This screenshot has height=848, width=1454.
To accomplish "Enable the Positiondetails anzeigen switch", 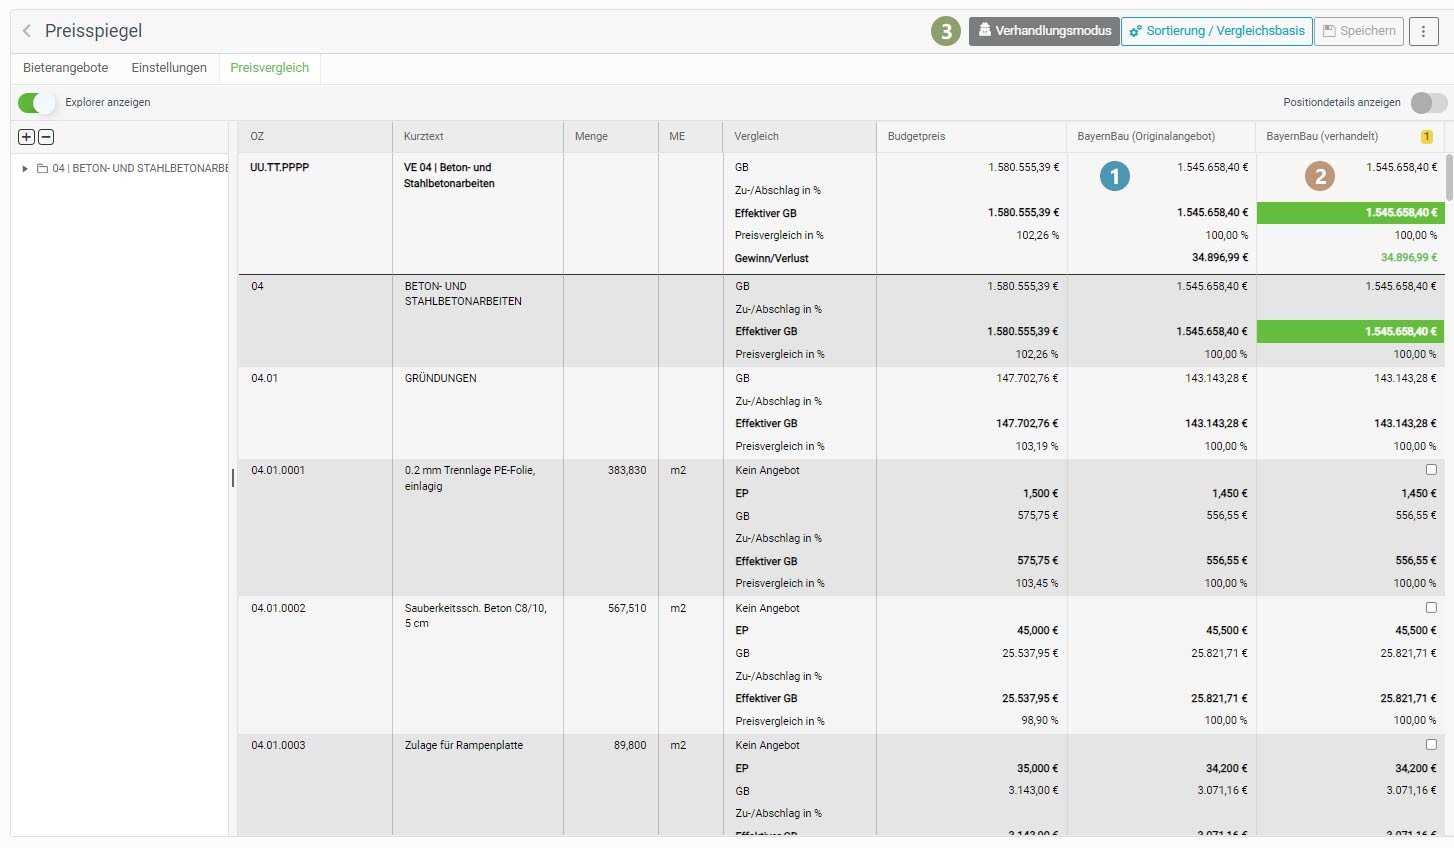I will (x=1428, y=102).
